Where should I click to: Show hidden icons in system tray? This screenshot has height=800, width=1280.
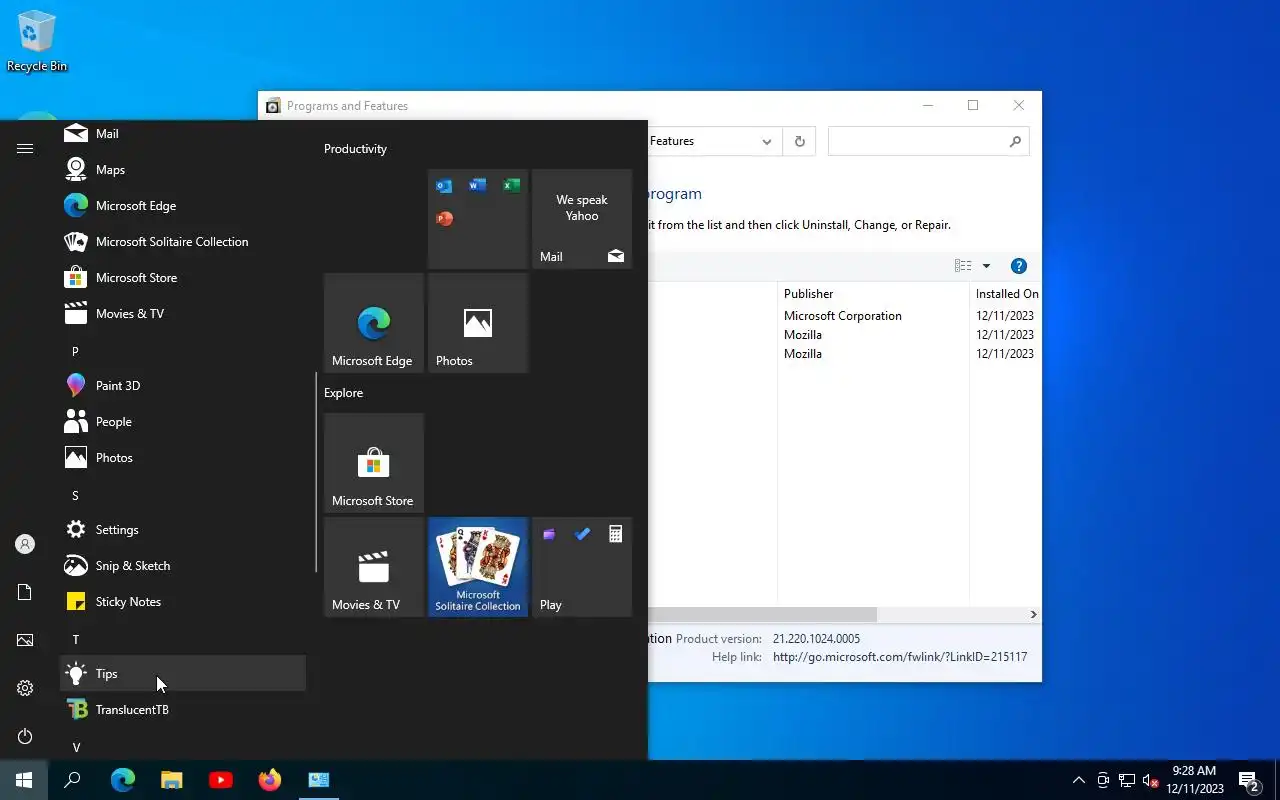(1078, 780)
